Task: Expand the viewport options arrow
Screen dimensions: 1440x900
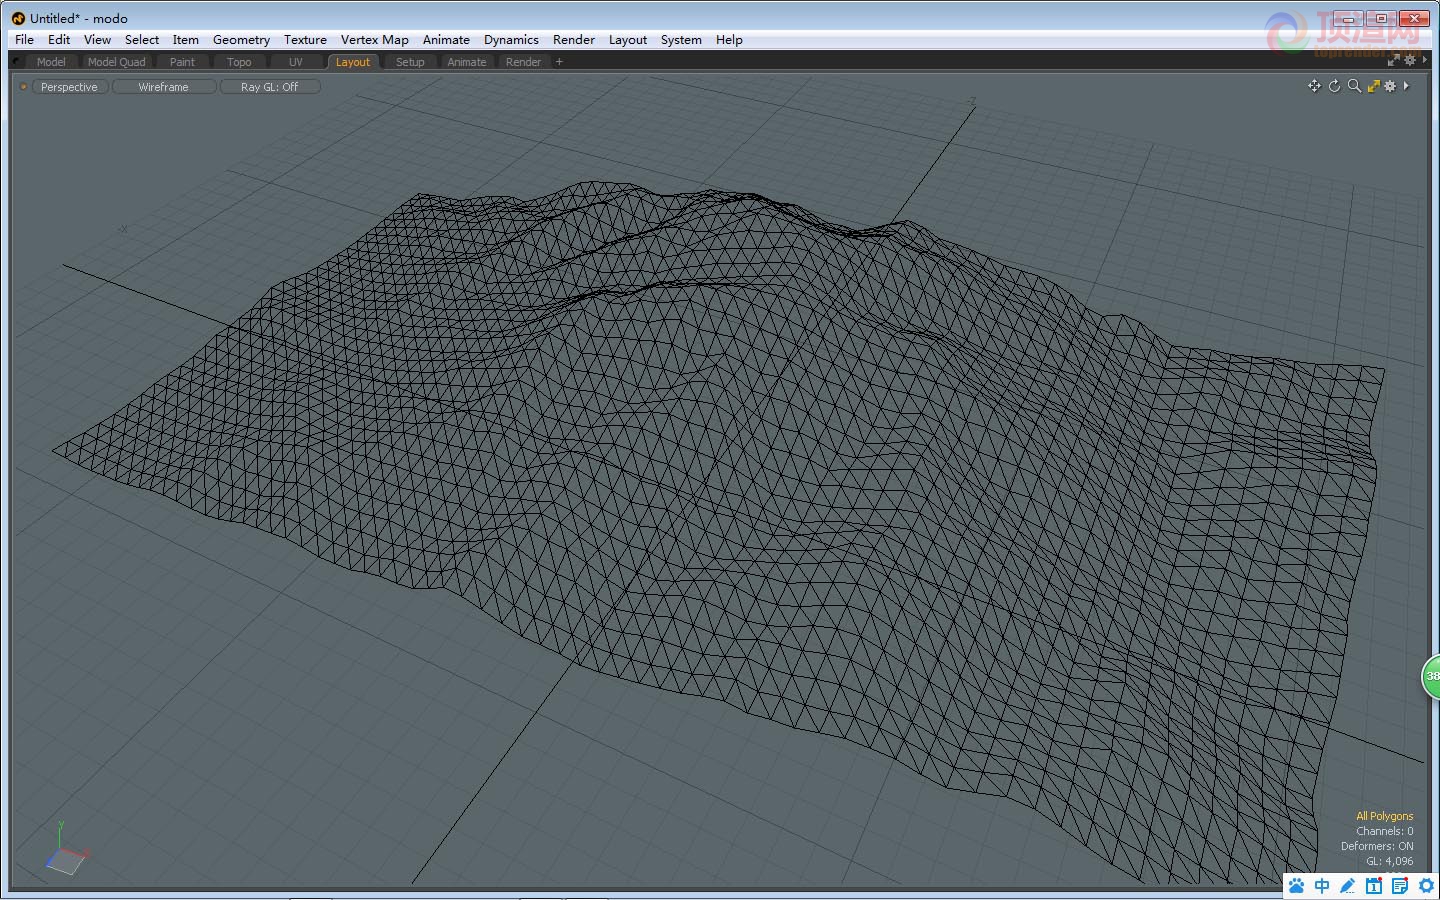Action: tap(1406, 86)
